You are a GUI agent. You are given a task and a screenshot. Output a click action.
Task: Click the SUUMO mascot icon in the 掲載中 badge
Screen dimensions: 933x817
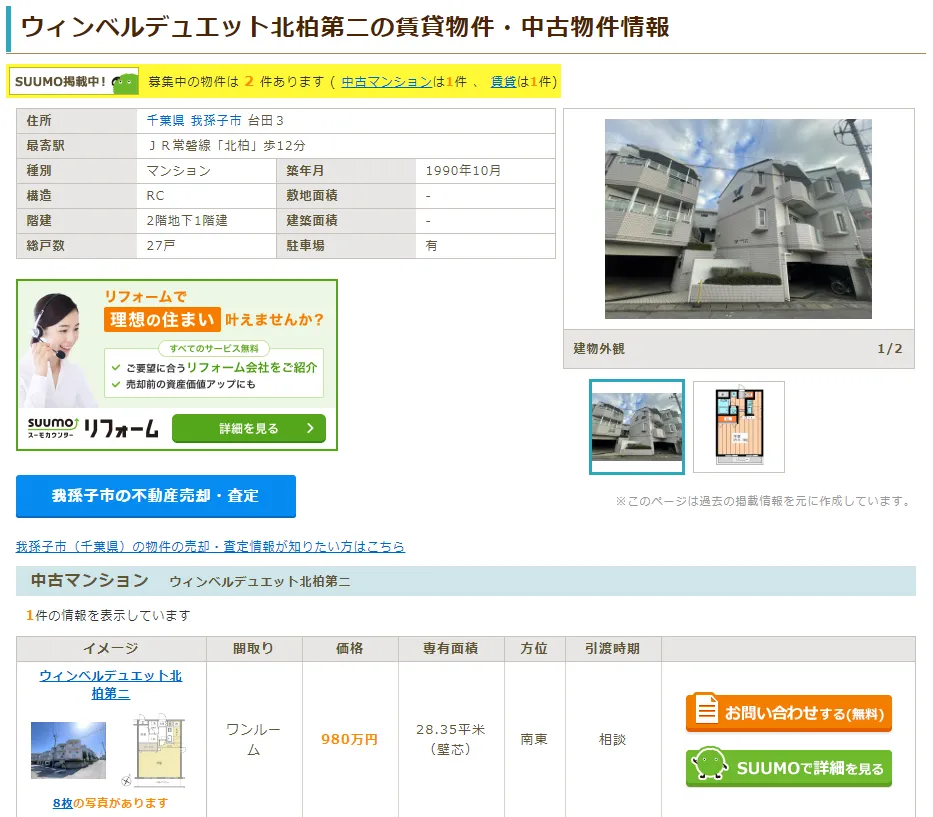point(124,83)
